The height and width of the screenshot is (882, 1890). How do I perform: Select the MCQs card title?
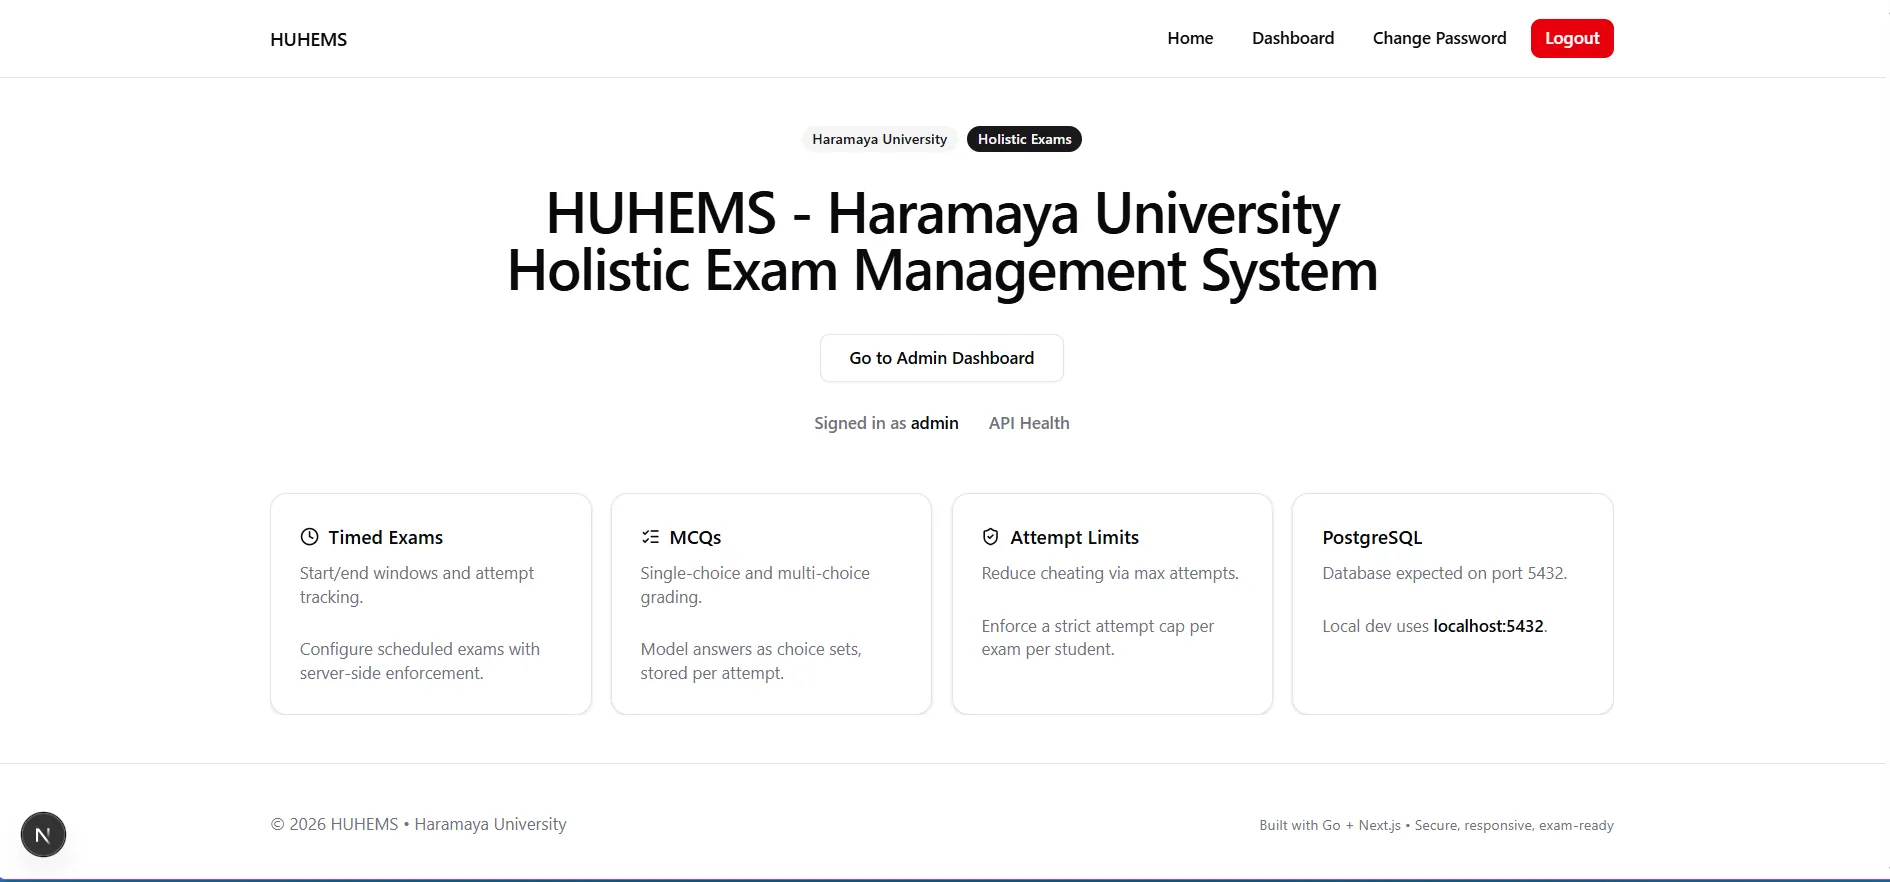(x=695, y=537)
